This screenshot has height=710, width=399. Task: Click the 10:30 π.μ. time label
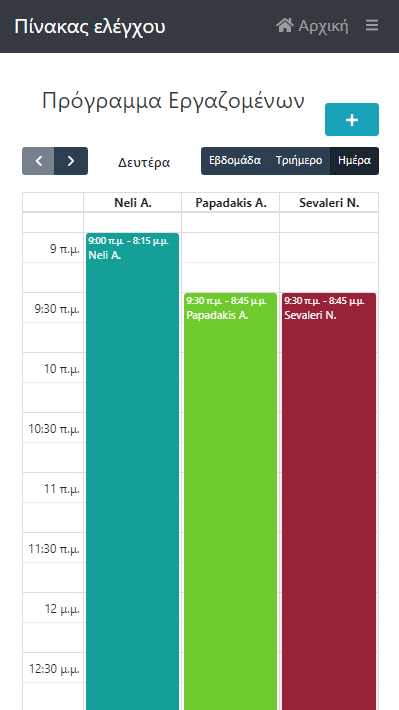click(54, 428)
